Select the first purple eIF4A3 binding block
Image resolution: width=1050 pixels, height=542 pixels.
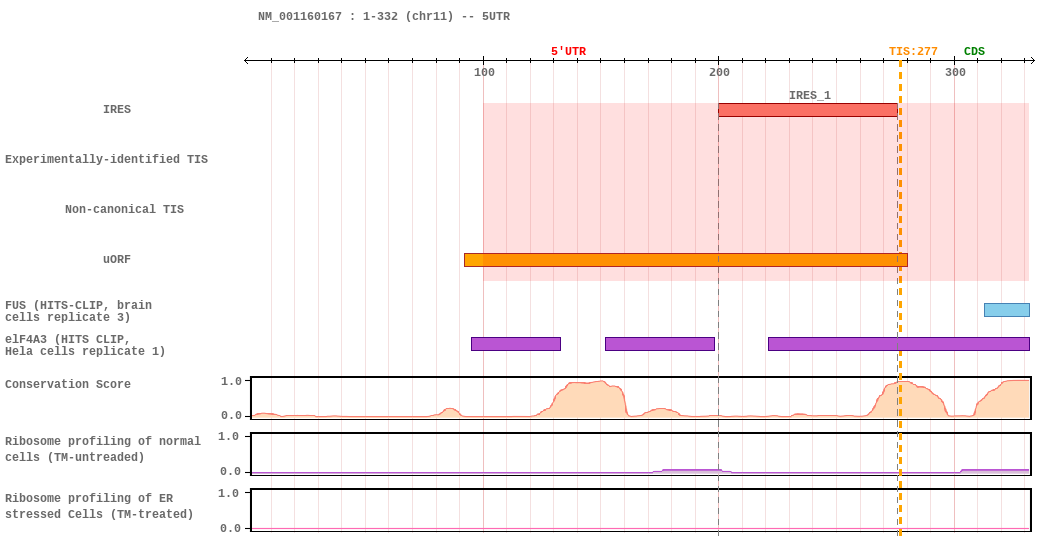[x=516, y=344]
